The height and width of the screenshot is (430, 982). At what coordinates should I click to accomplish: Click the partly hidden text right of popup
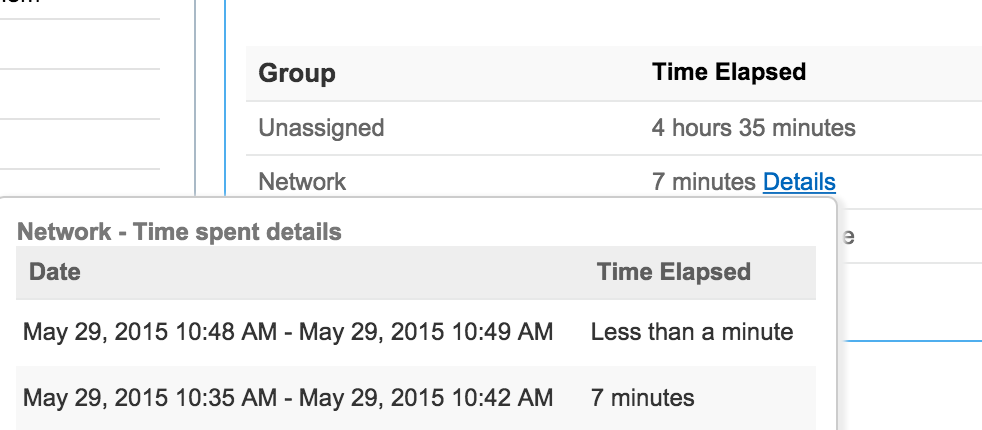coord(846,237)
